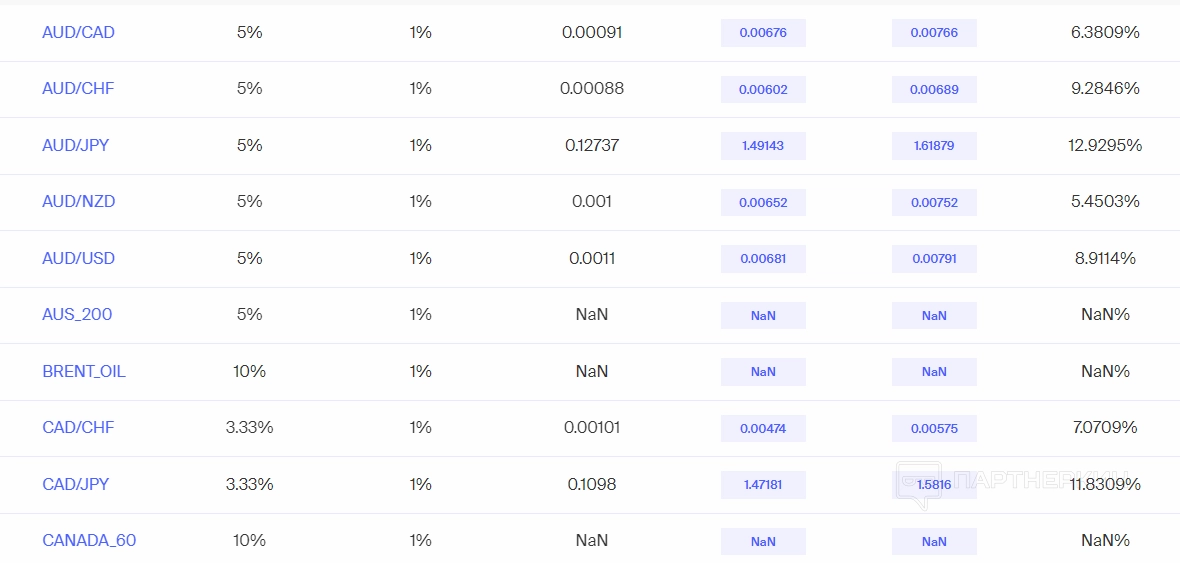Screen dimensions: 1180x563
Task: Select the 0.00474 badge for CAD/CHF
Action: [763, 428]
